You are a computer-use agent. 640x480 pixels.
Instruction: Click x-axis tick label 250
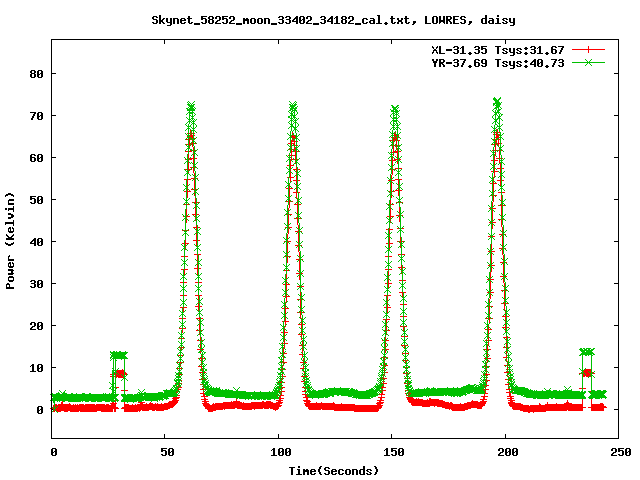[620, 452]
